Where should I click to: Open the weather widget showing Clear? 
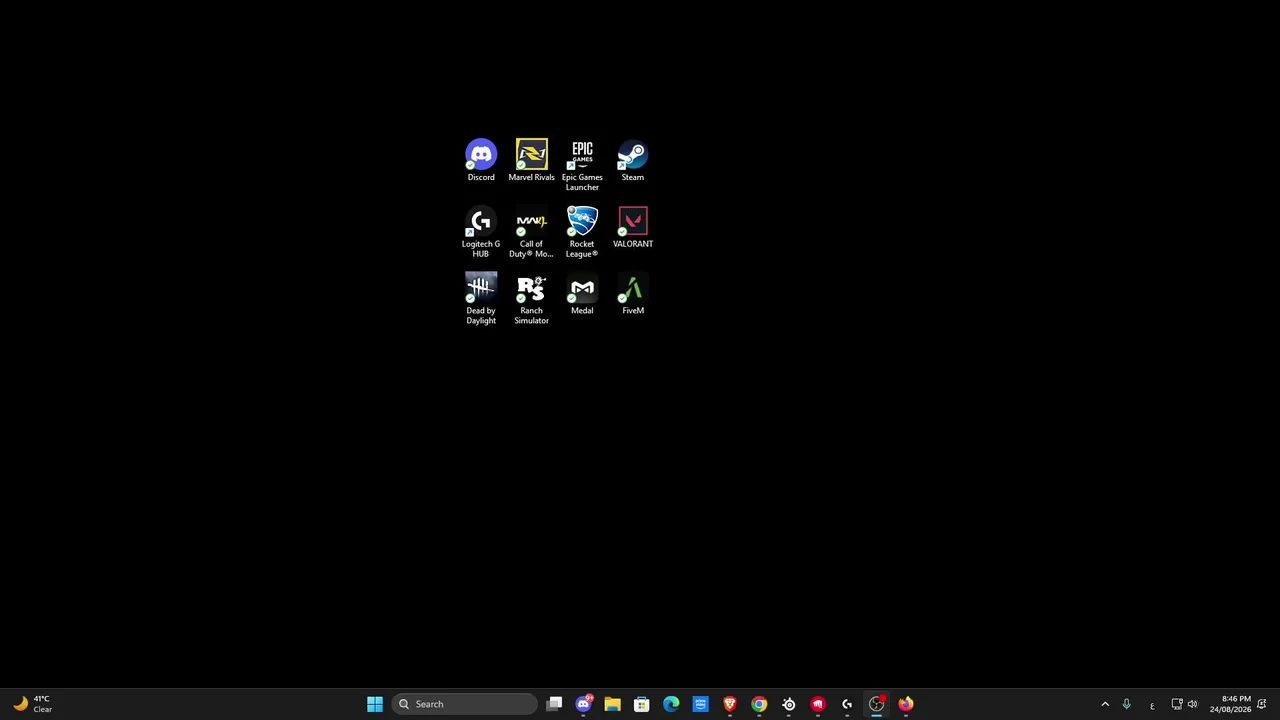(32, 704)
